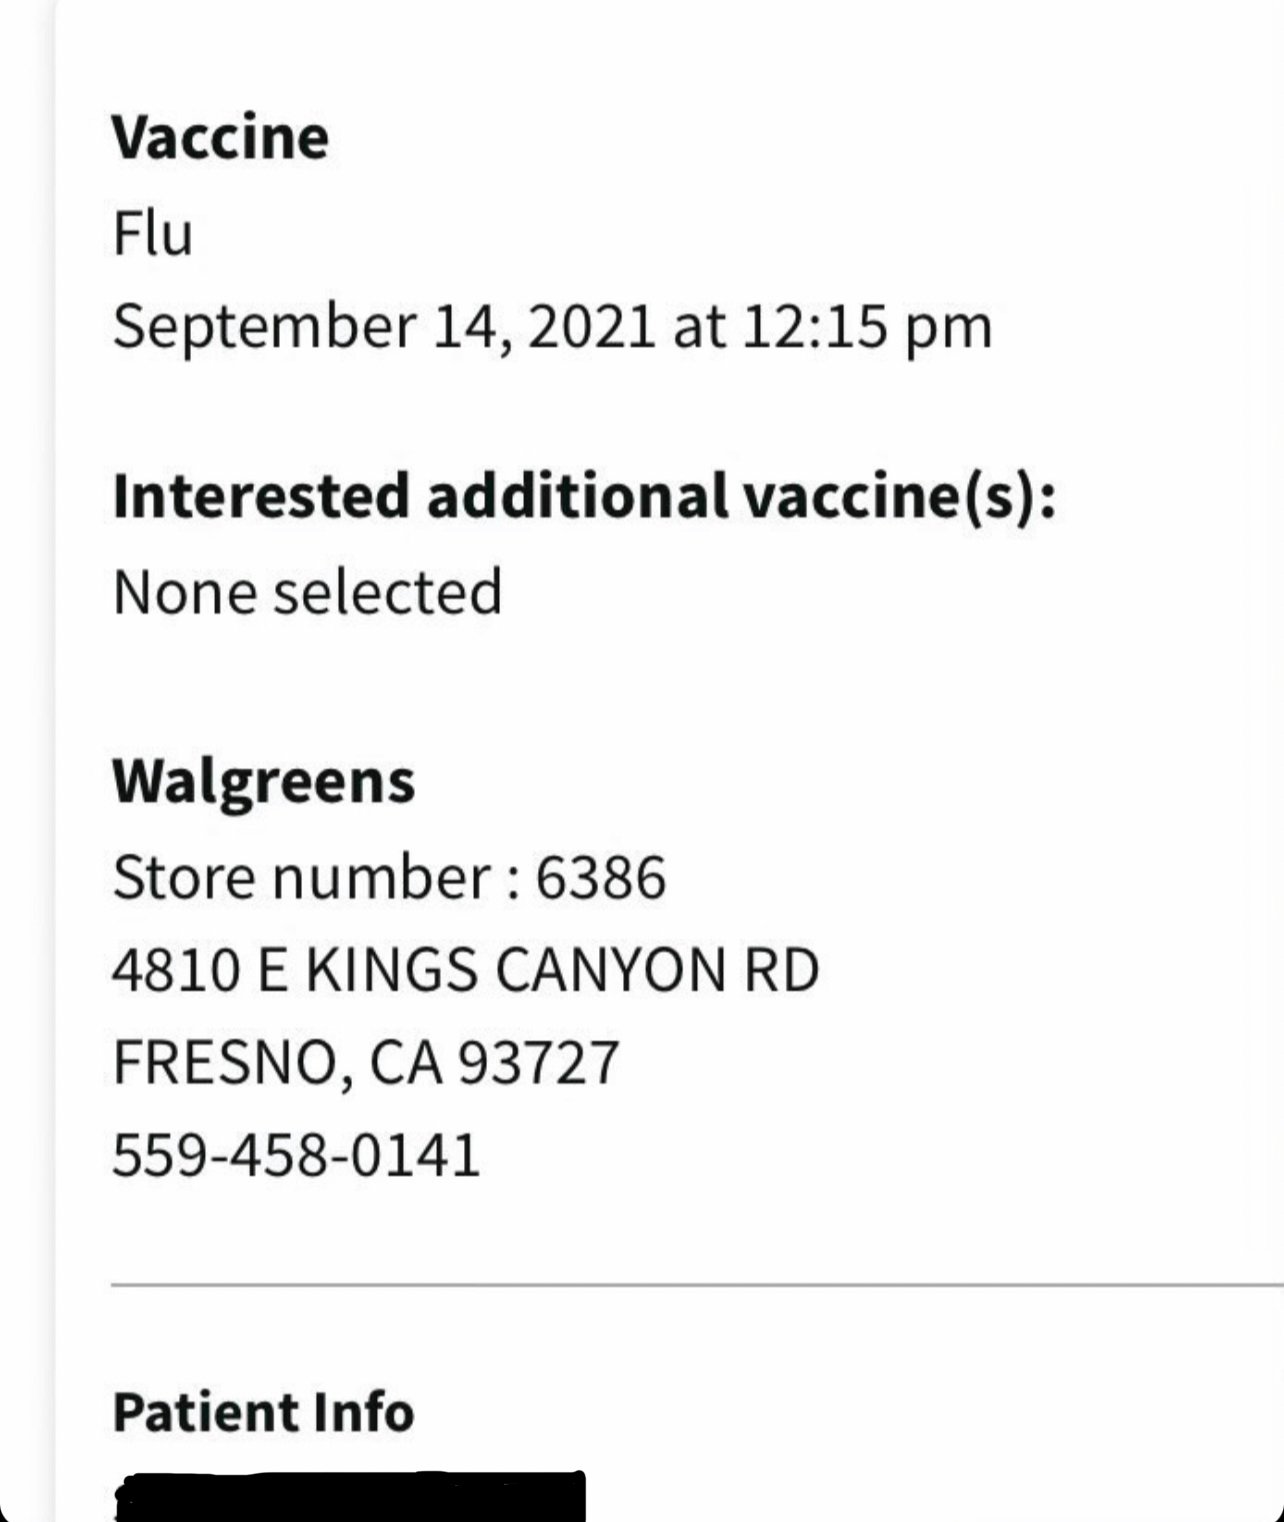Select the Flu vaccine text
Screen dimensions: 1284x1522
pos(152,234)
